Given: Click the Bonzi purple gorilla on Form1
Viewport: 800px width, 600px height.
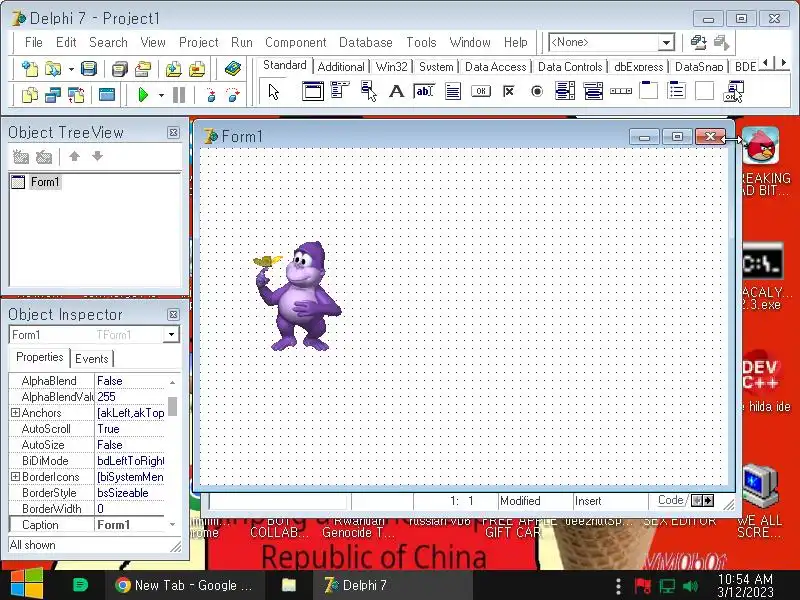Looking at the screenshot, I should (298, 296).
